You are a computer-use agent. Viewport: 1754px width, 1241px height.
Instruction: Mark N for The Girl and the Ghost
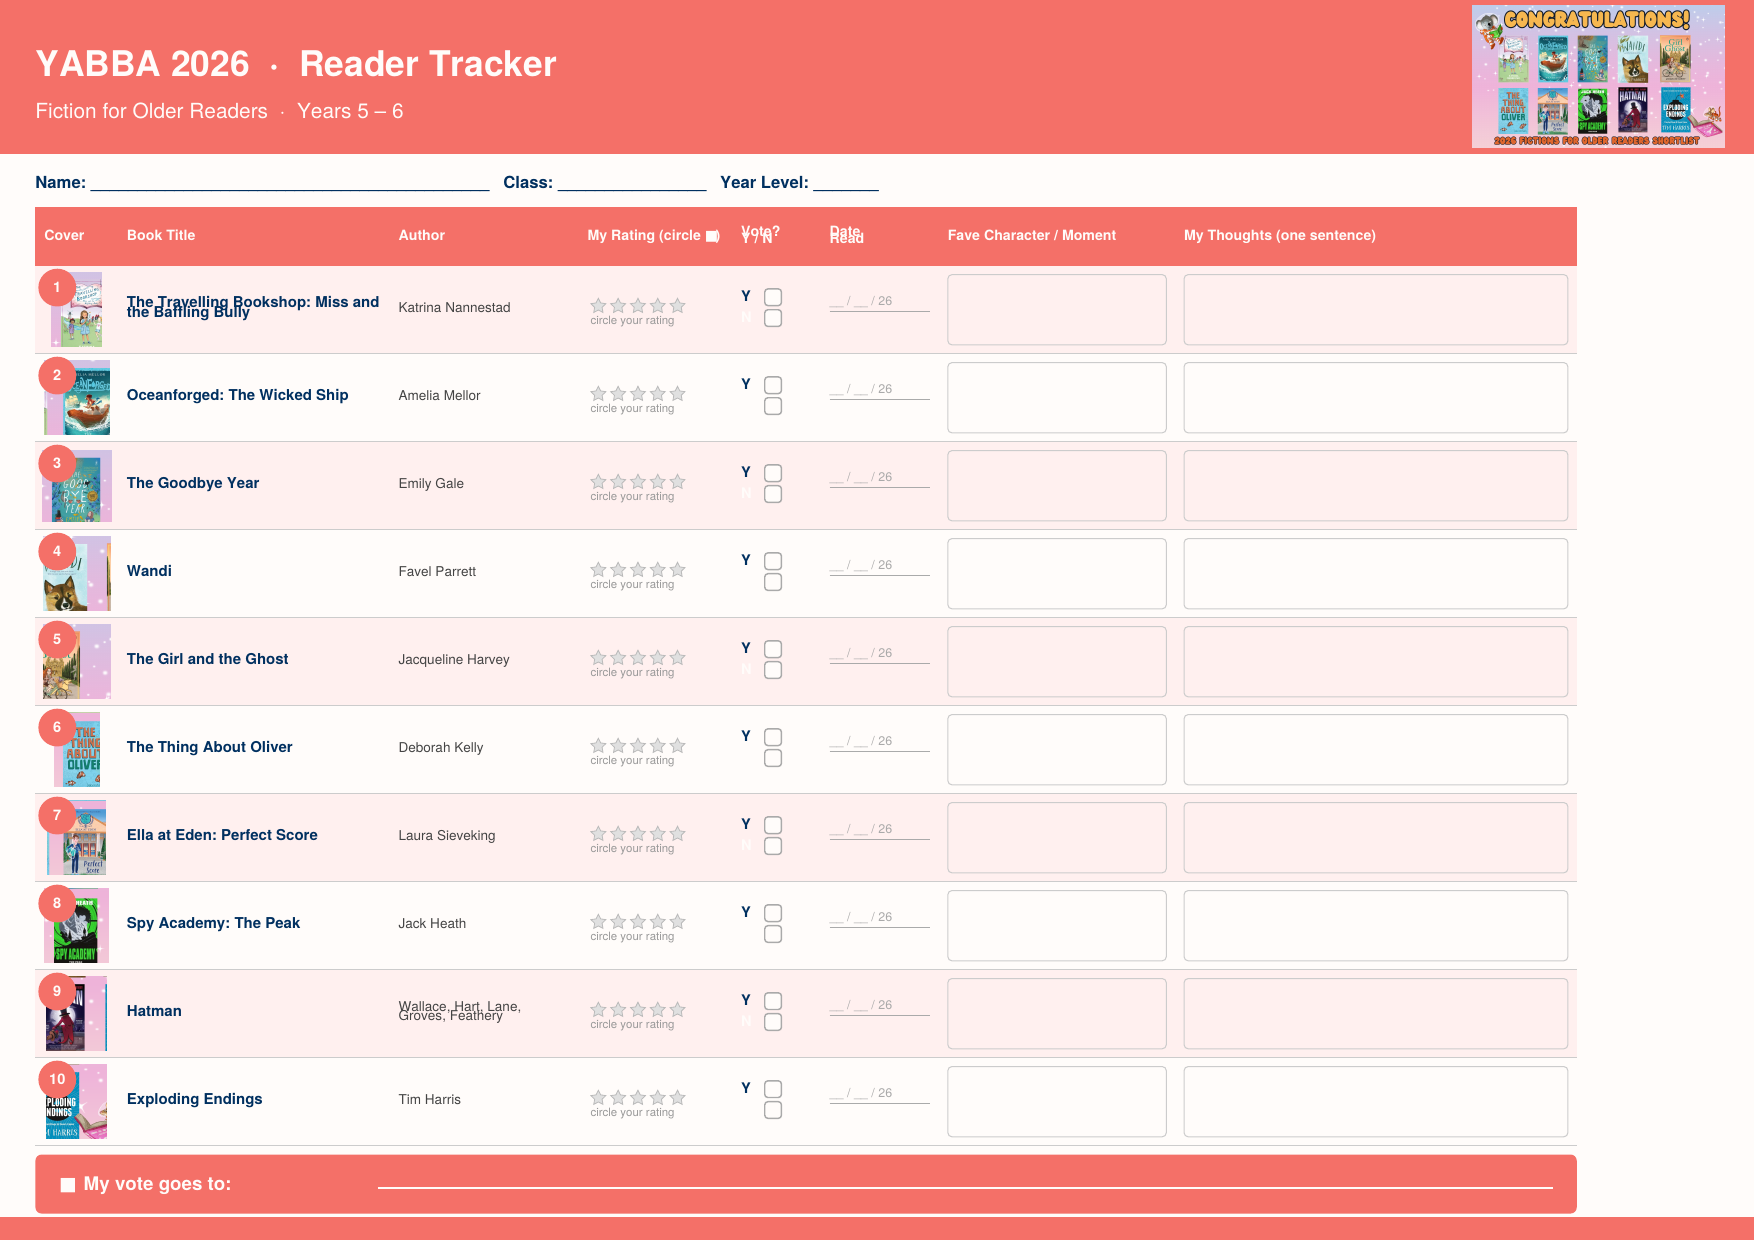(773, 670)
